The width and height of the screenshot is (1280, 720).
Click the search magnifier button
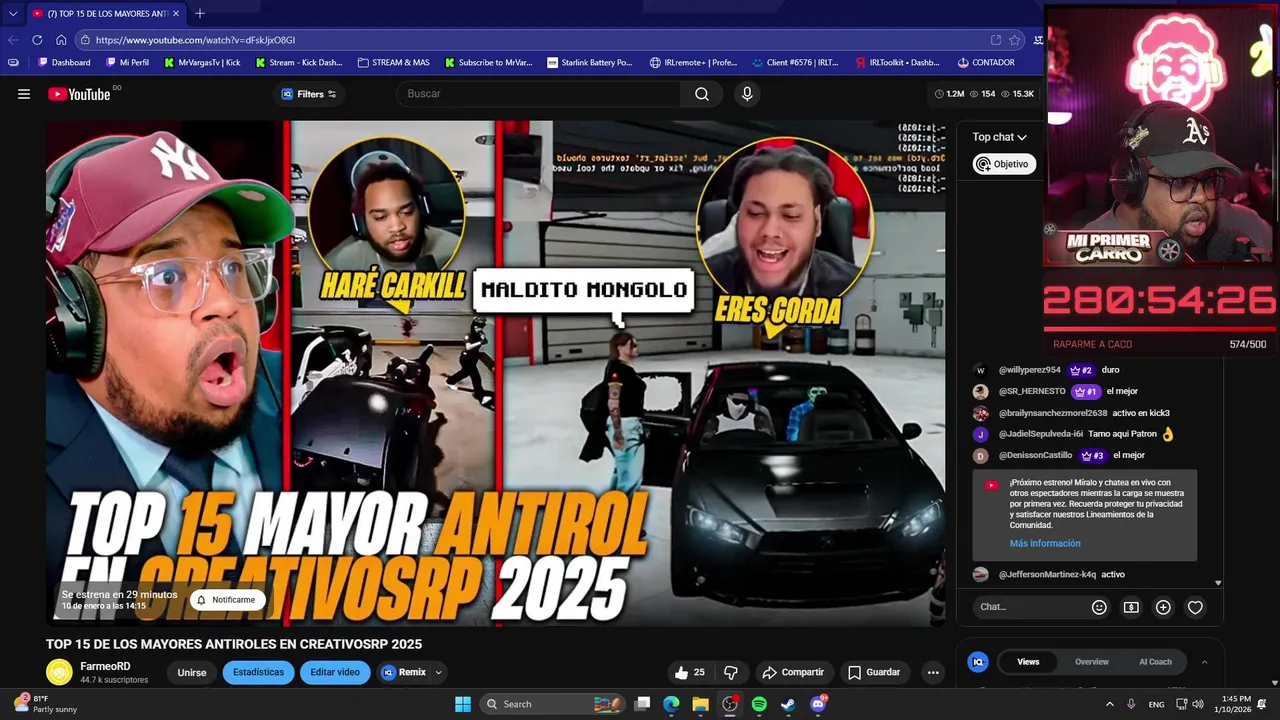pyautogui.click(x=702, y=94)
